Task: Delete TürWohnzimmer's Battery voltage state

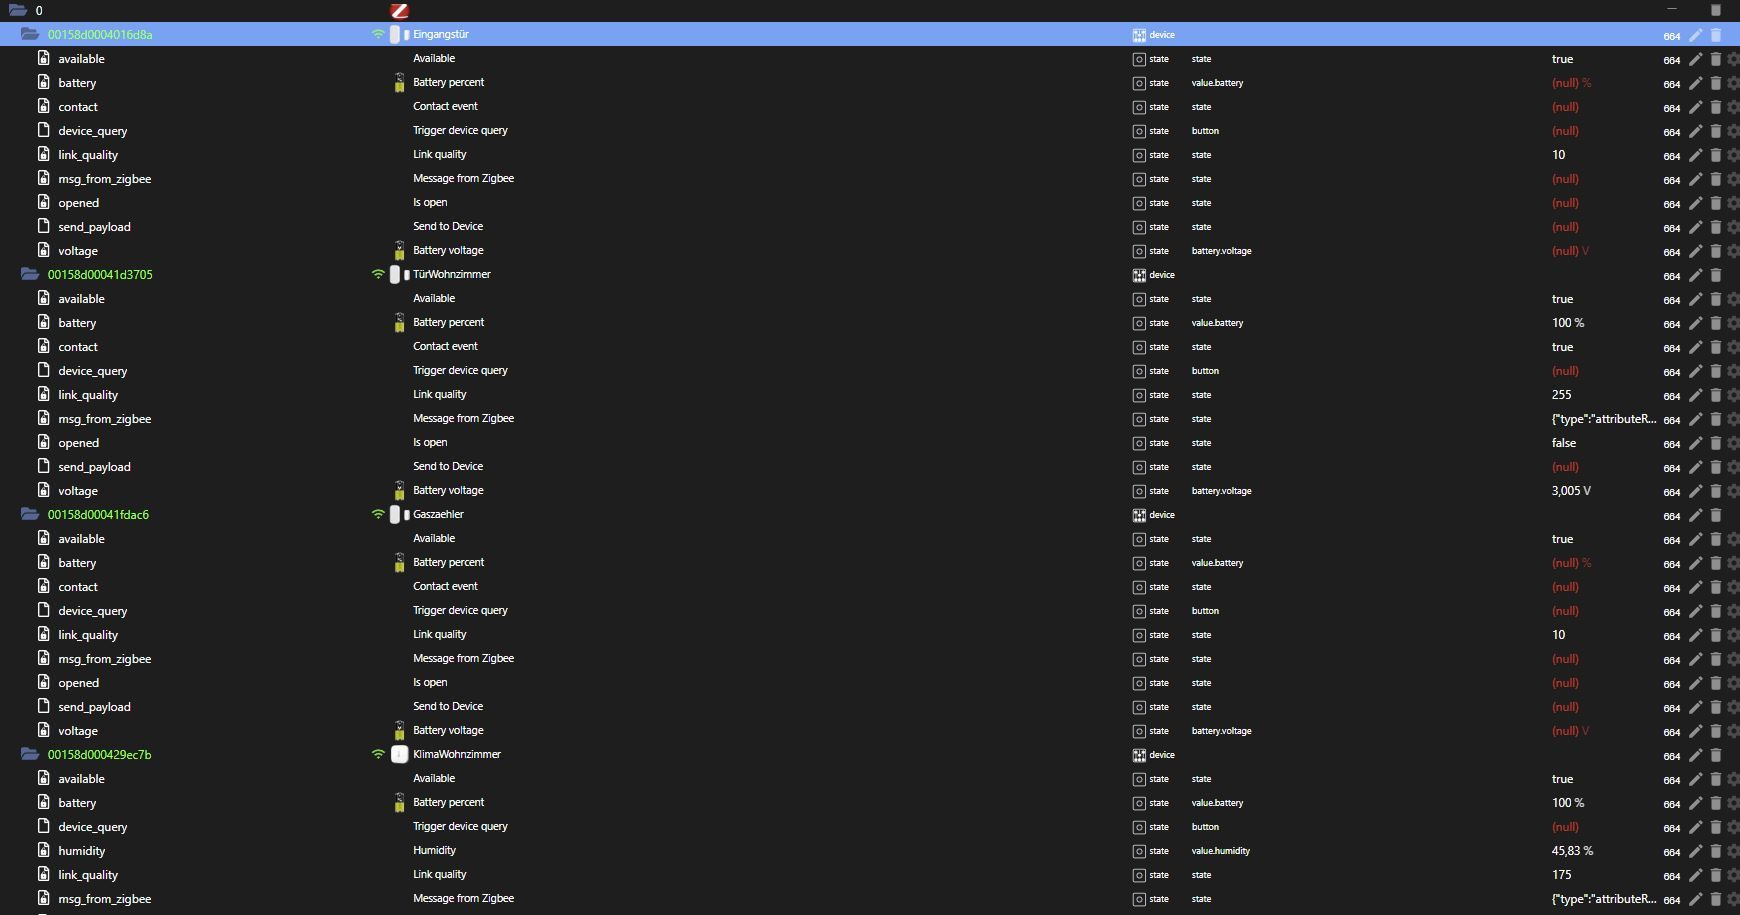Action: point(1716,491)
